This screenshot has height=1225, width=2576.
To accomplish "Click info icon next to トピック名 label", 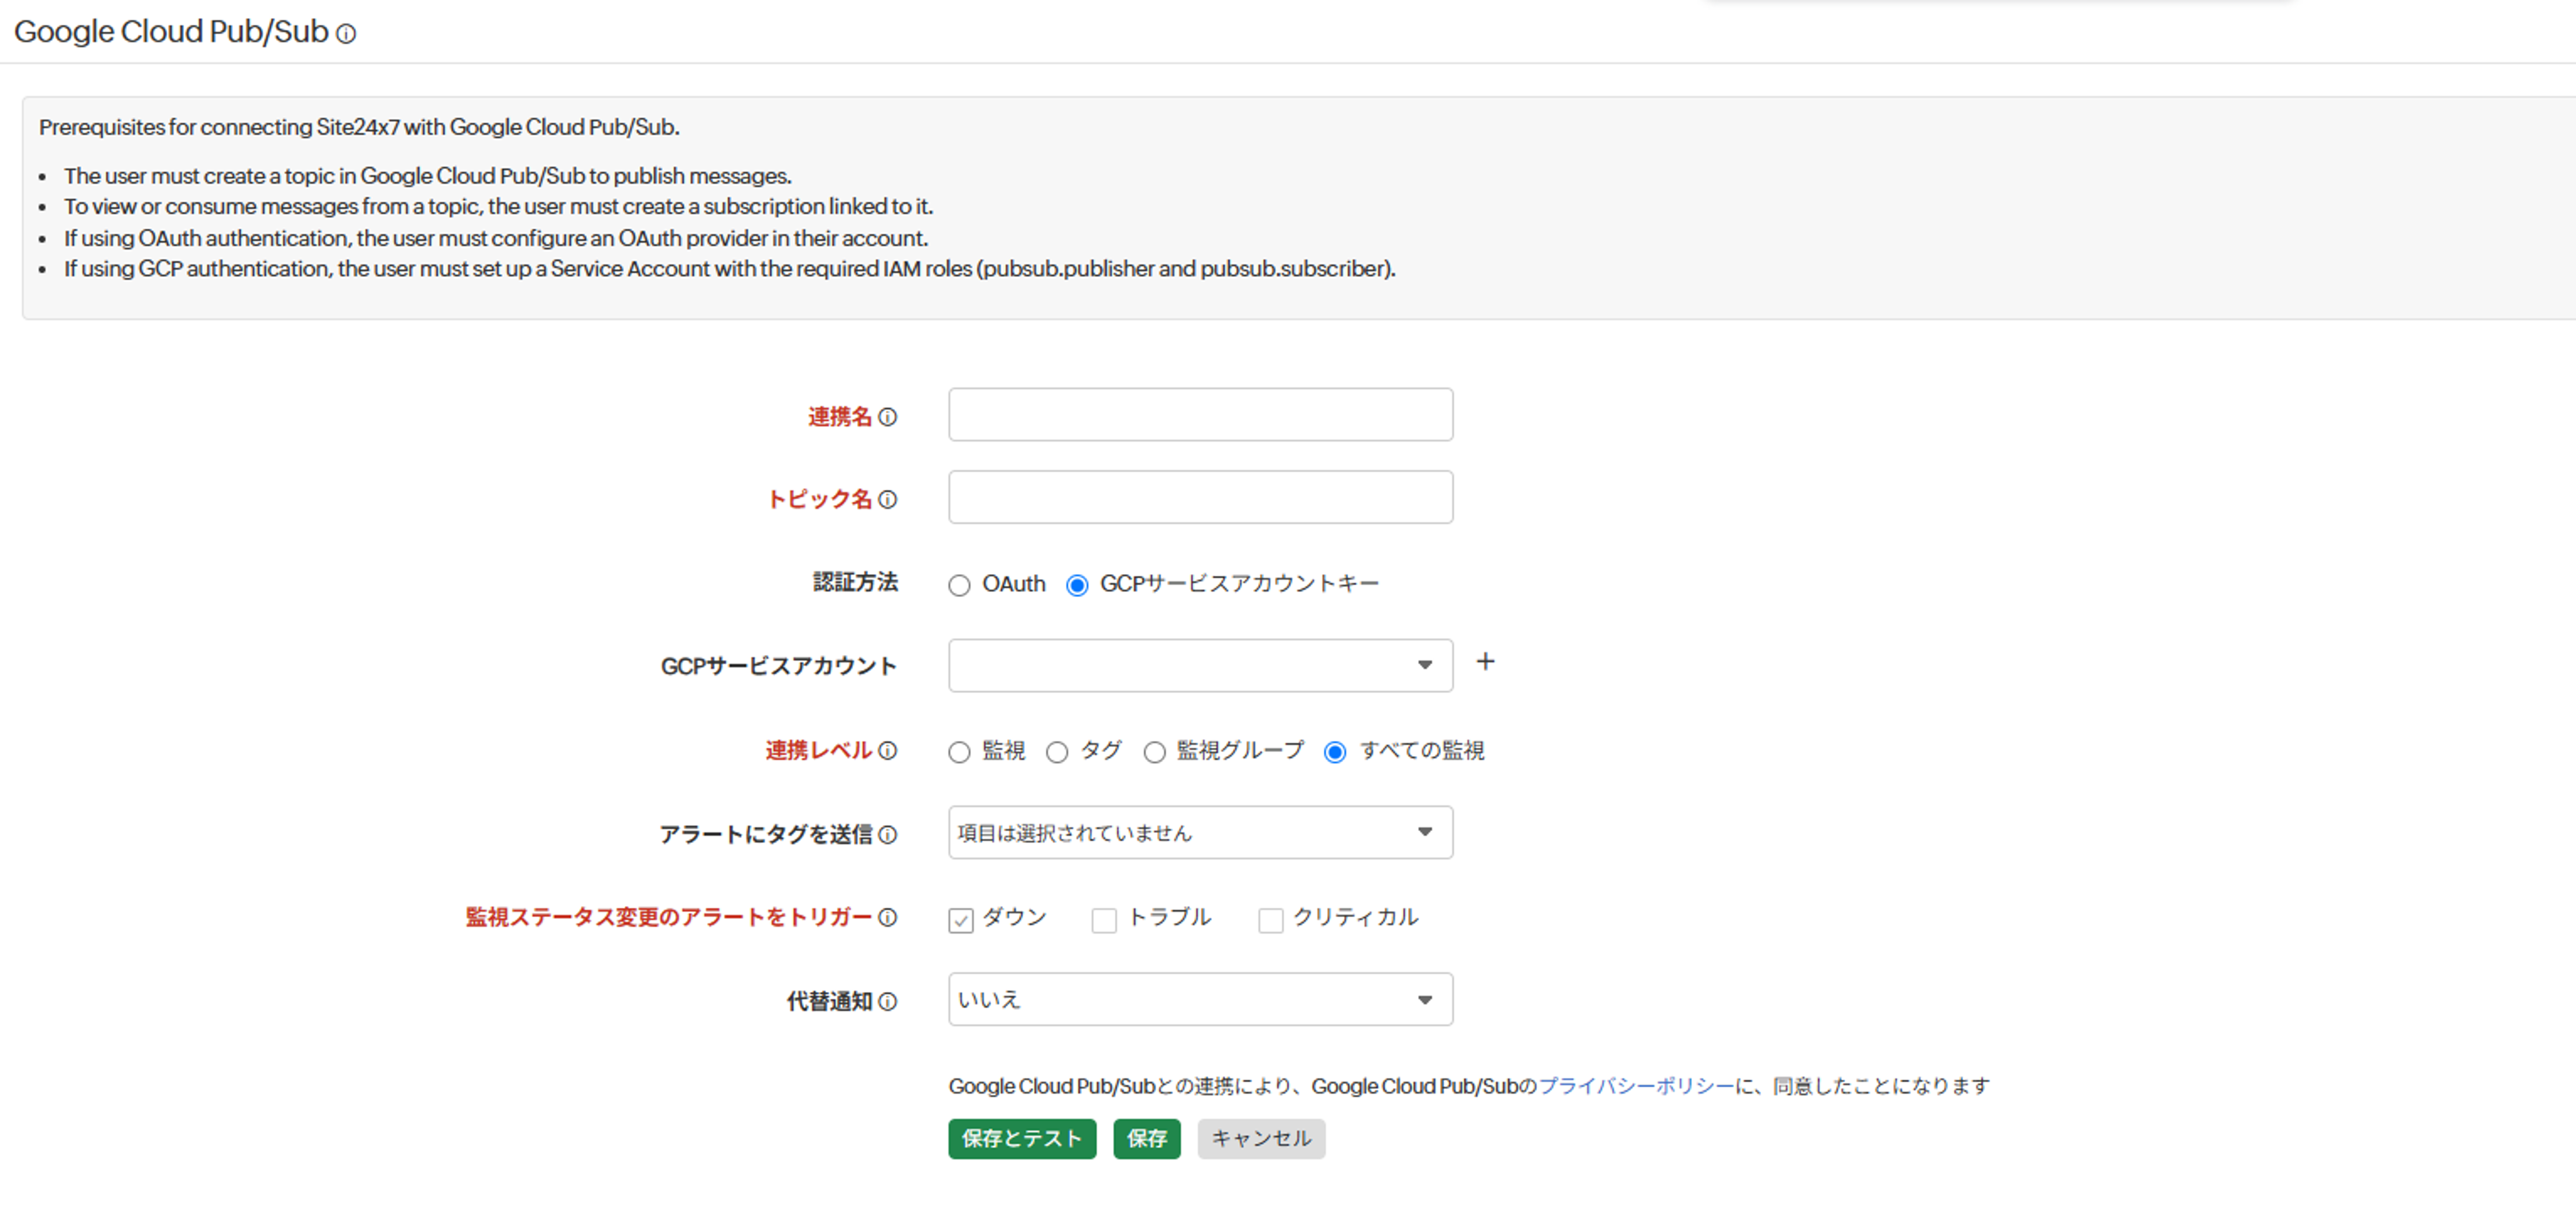I will click(887, 499).
